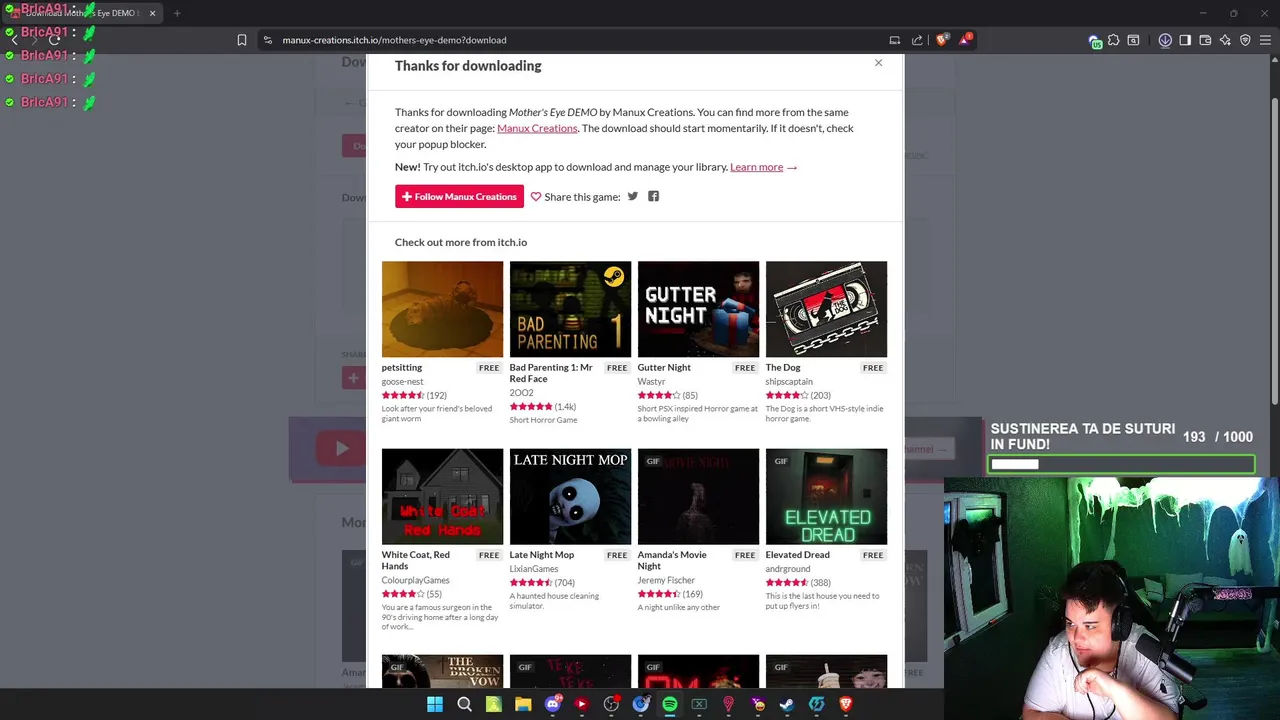1280x720 pixels.
Task: Open File Explorer from the taskbar
Action: (523, 704)
